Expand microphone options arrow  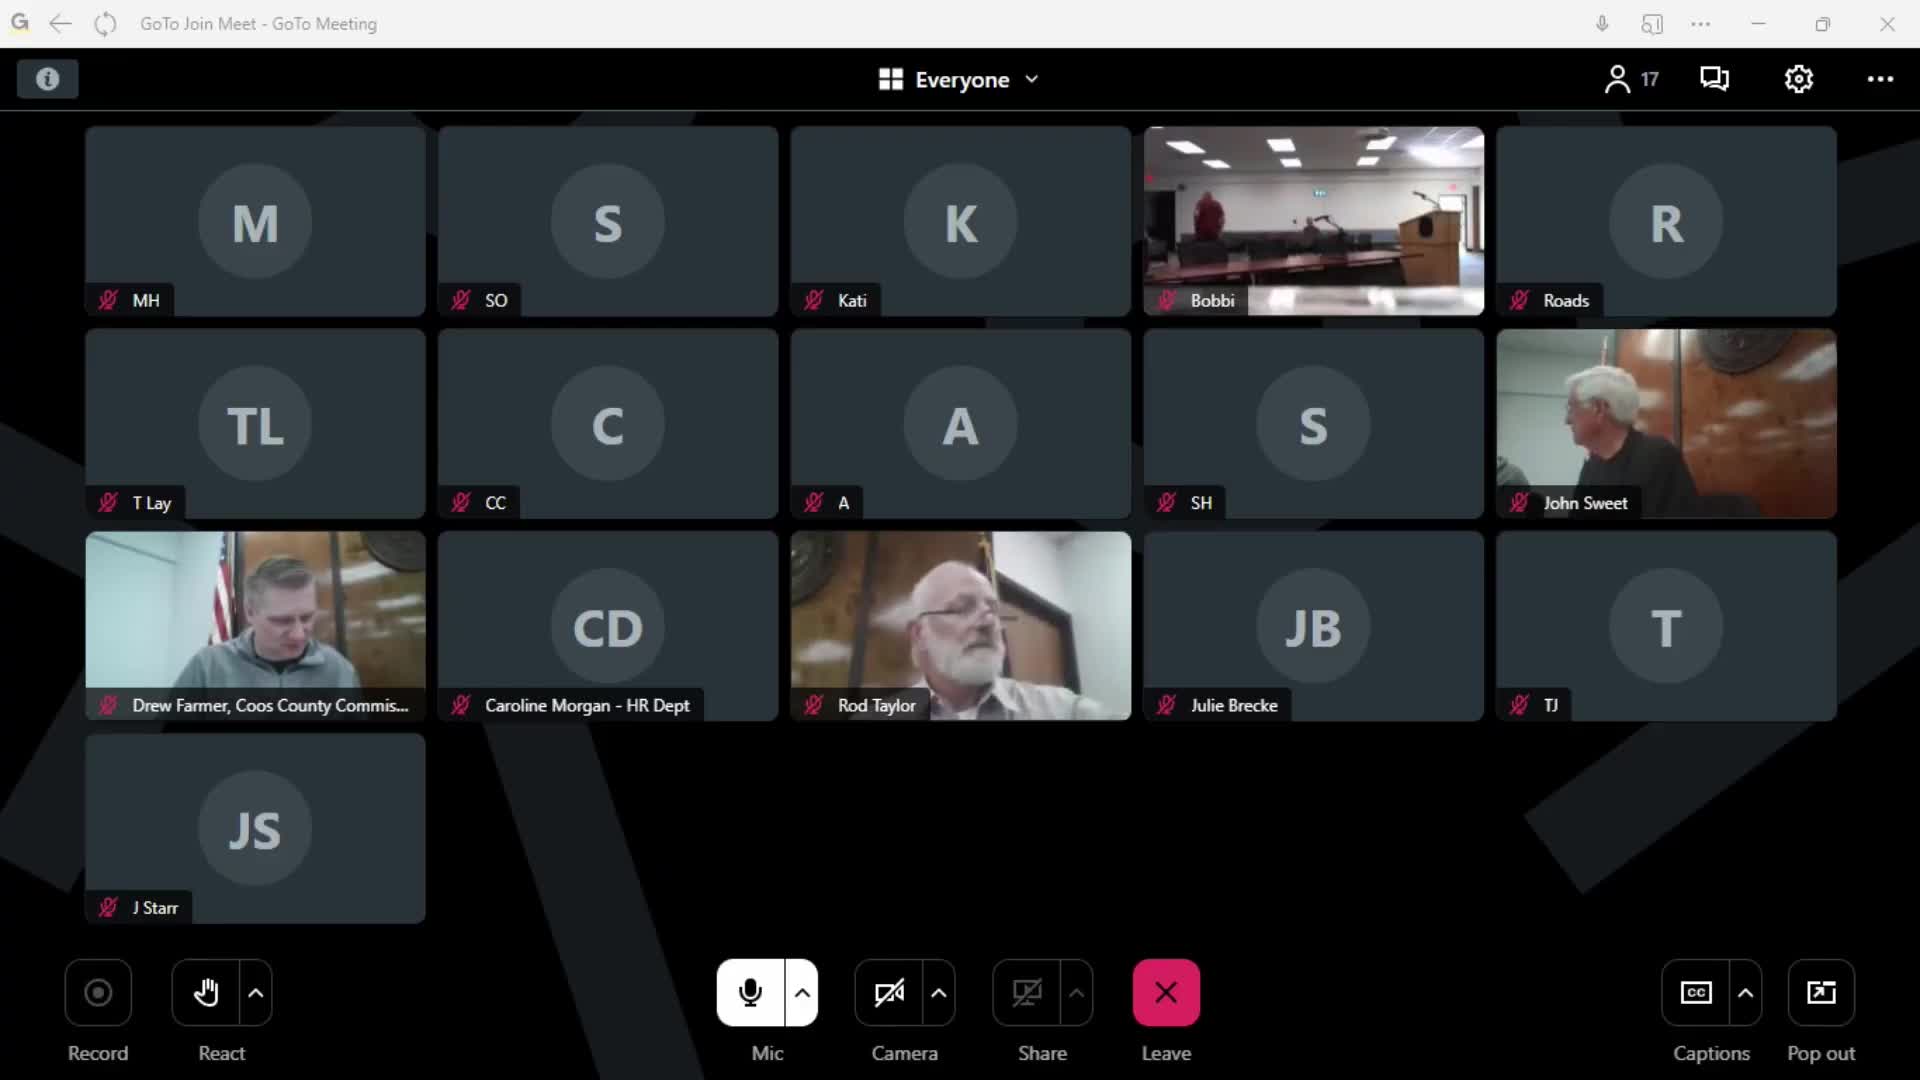pyautogui.click(x=802, y=992)
